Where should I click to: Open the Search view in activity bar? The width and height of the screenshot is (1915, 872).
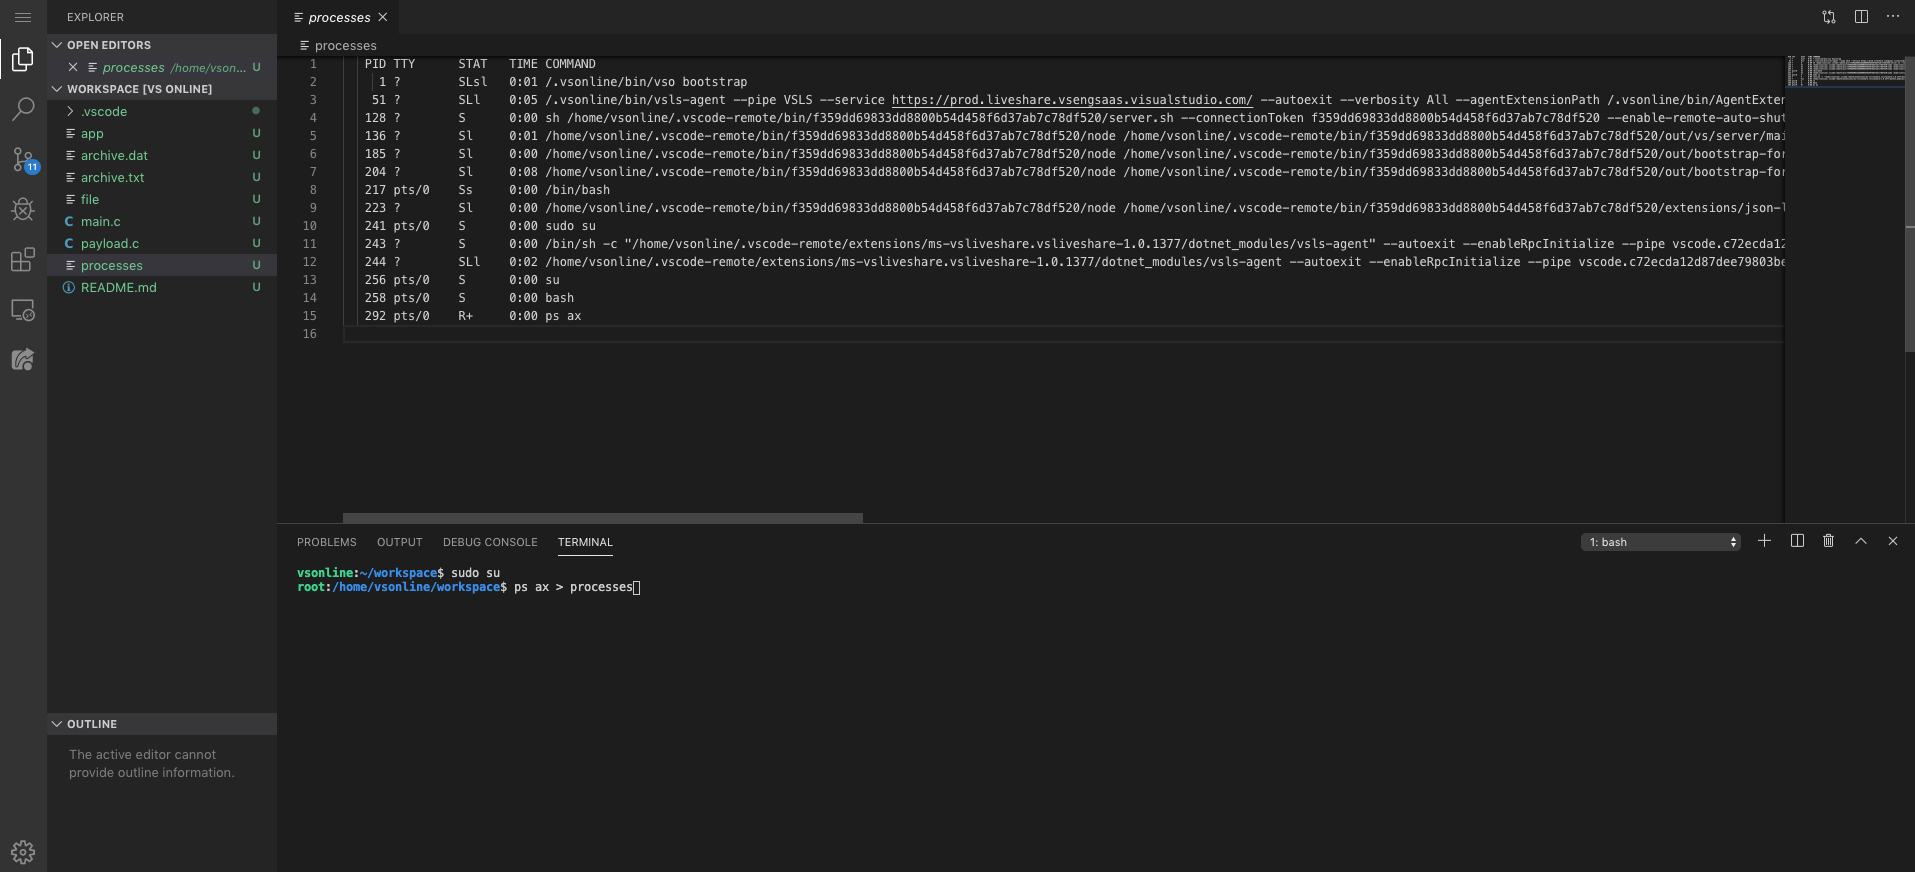point(23,109)
